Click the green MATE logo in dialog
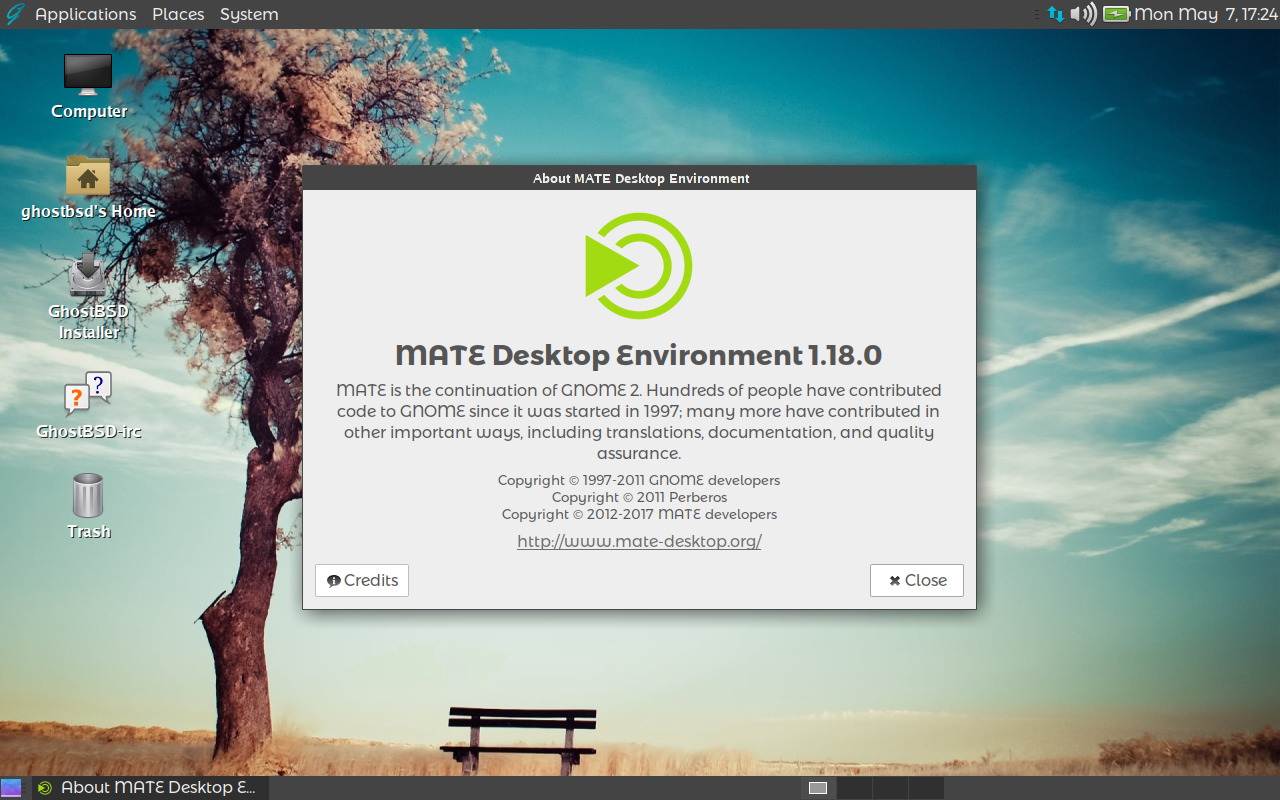The image size is (1280, 800). pyautogui.click(x=639, y=266)
